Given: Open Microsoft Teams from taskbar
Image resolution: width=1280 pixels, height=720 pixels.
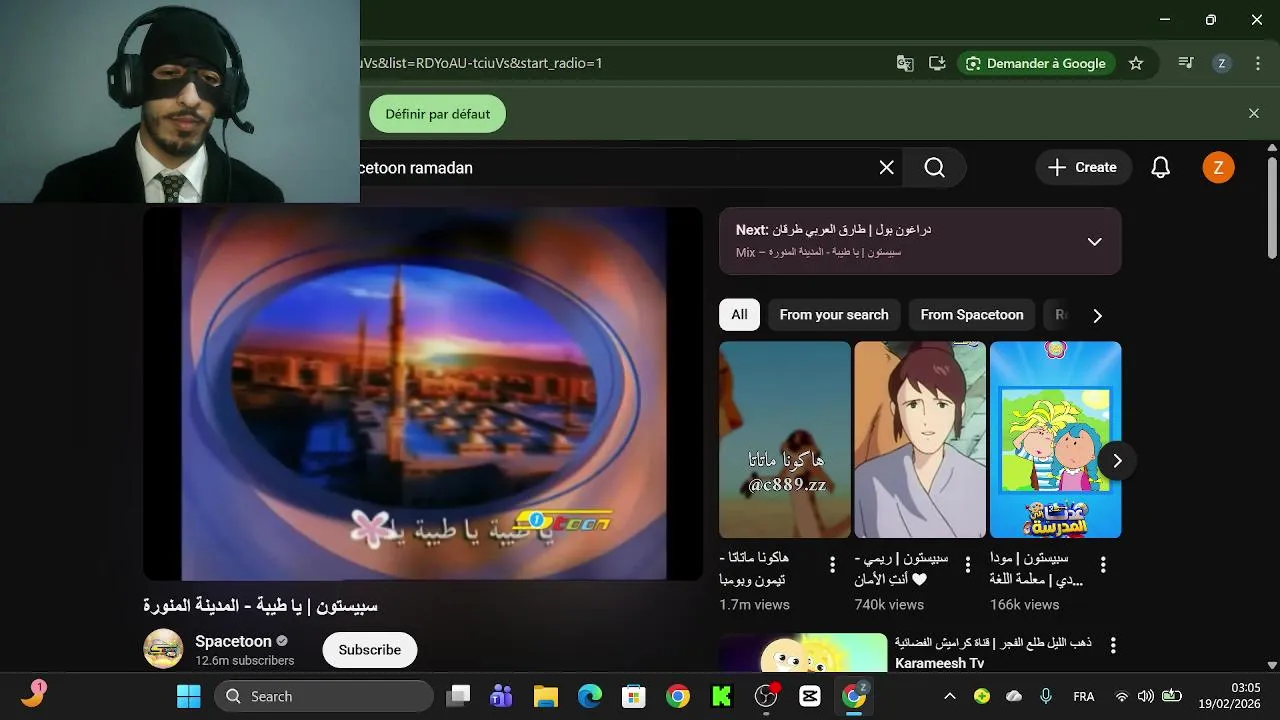Looking at the screenshot, I should pos(501,696).
